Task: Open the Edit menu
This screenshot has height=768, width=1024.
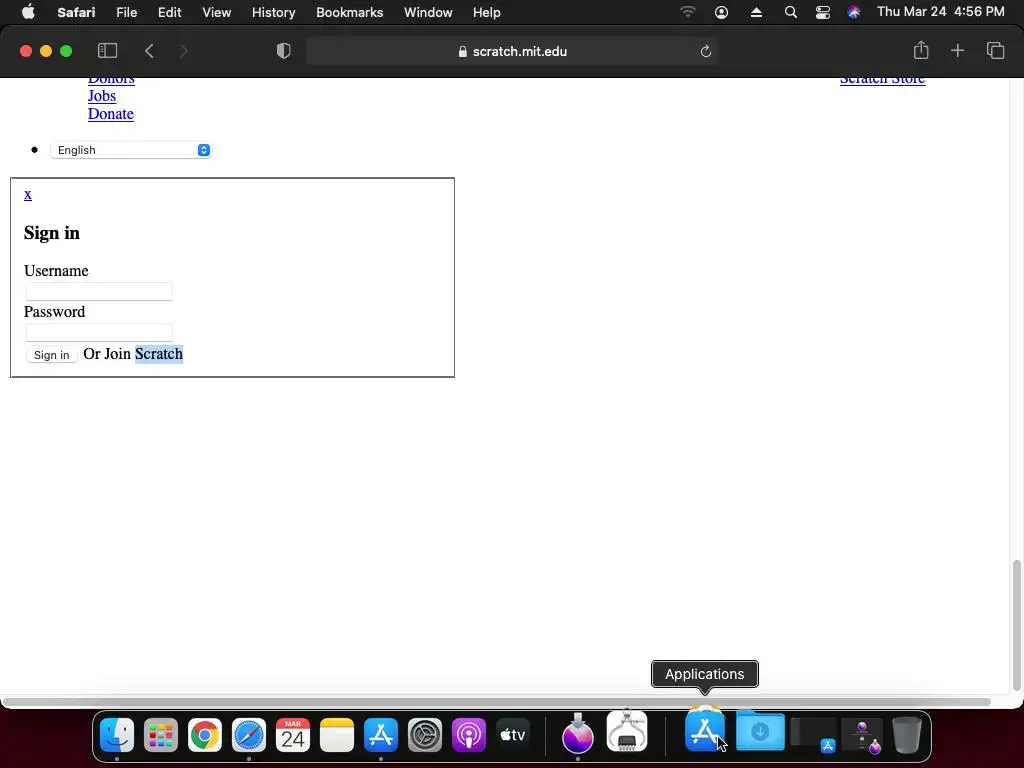Action: [169, 12]
